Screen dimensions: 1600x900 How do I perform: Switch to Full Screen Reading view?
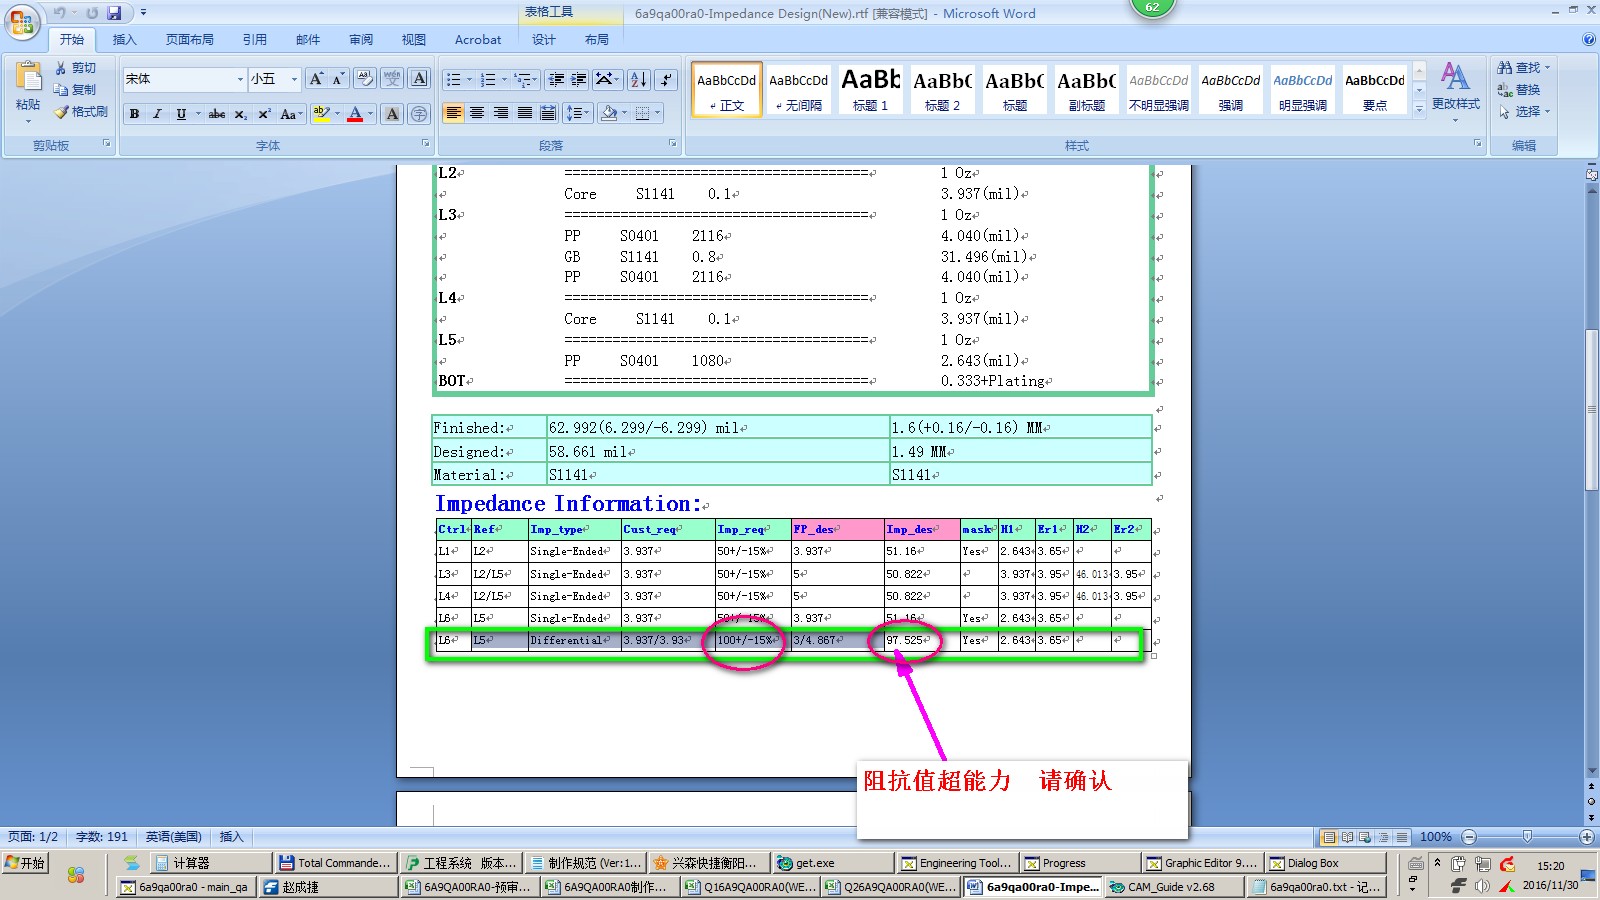[1347, 837]
